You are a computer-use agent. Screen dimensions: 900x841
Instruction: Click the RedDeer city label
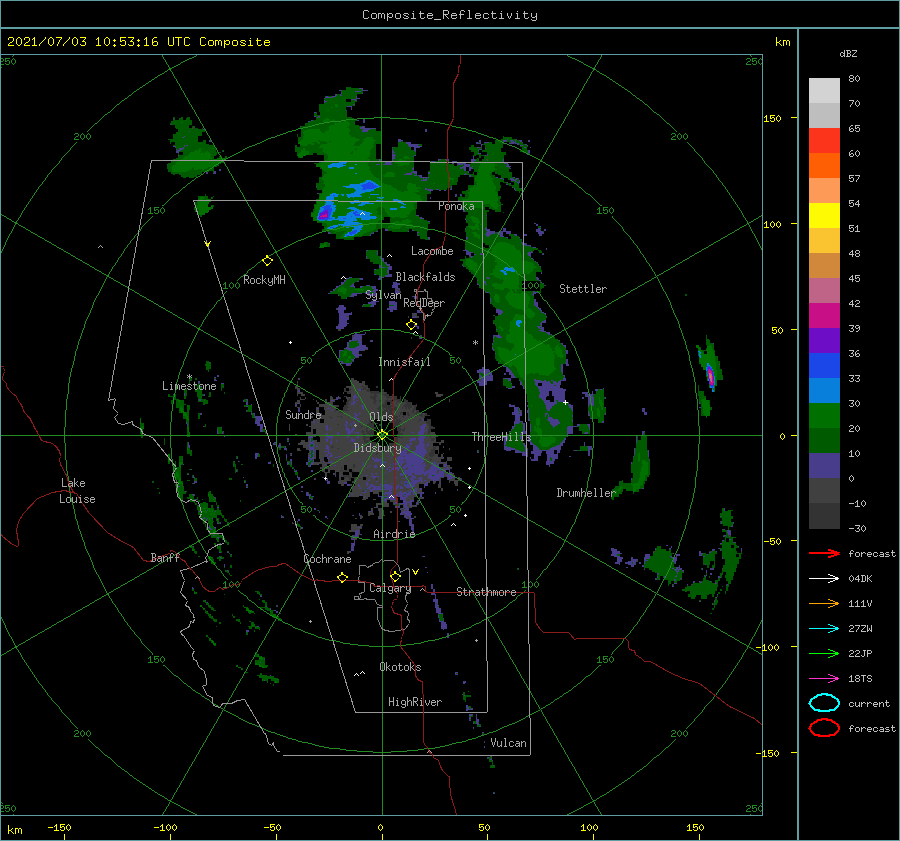[424, 303]
